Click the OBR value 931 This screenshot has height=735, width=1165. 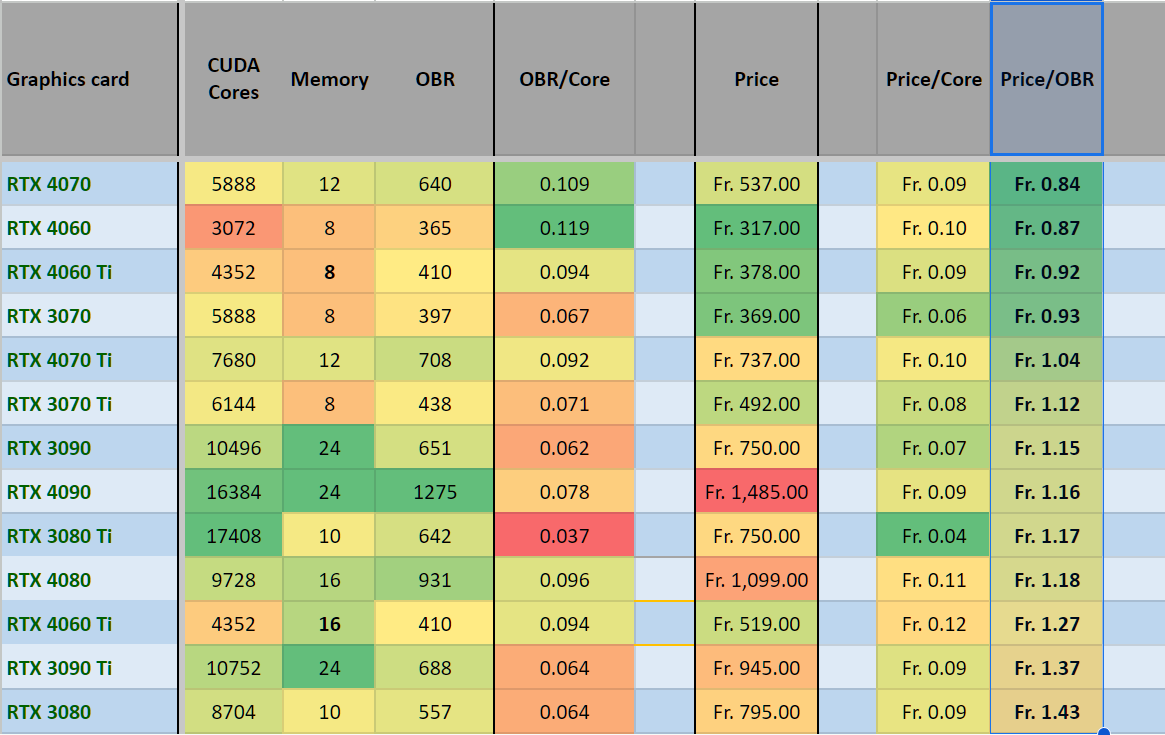pyautogui.click(x=435, y=580)
